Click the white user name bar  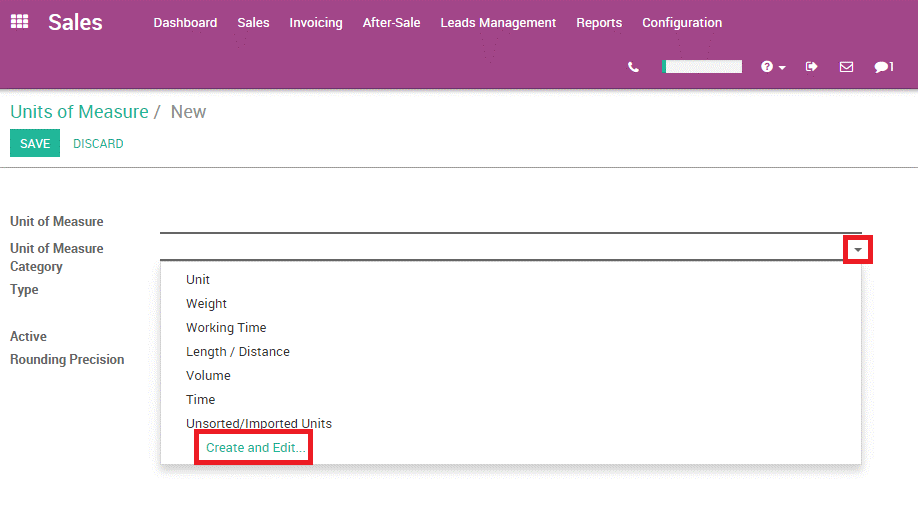coord(702,67)
